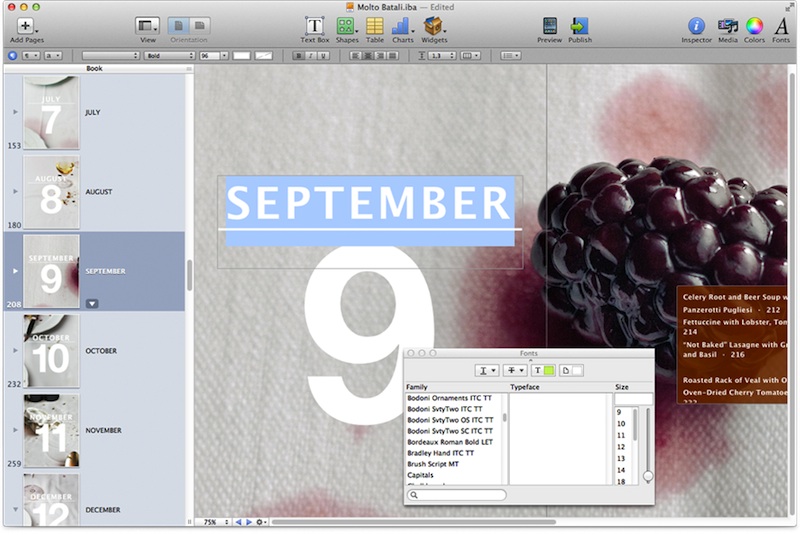Toggle italic text style in format bar
The image size is (800, 535).
coord(311,56)
